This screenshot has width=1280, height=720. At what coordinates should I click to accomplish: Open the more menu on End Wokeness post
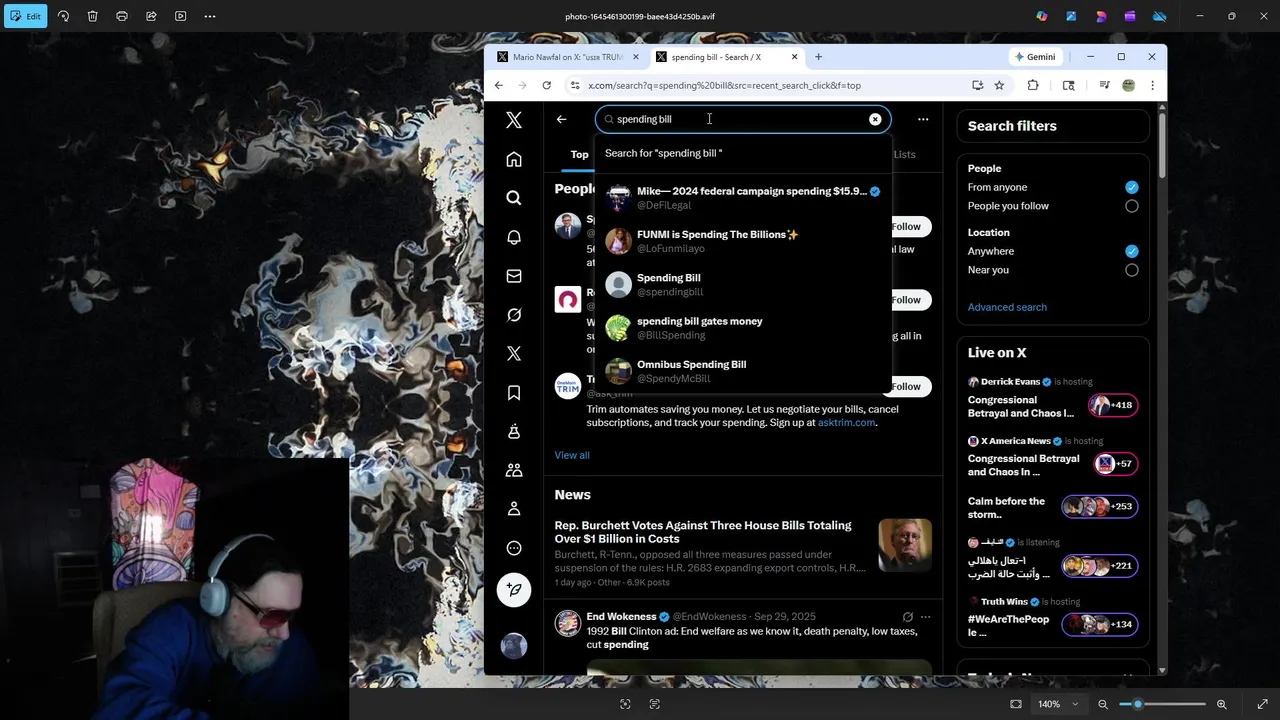925,617
